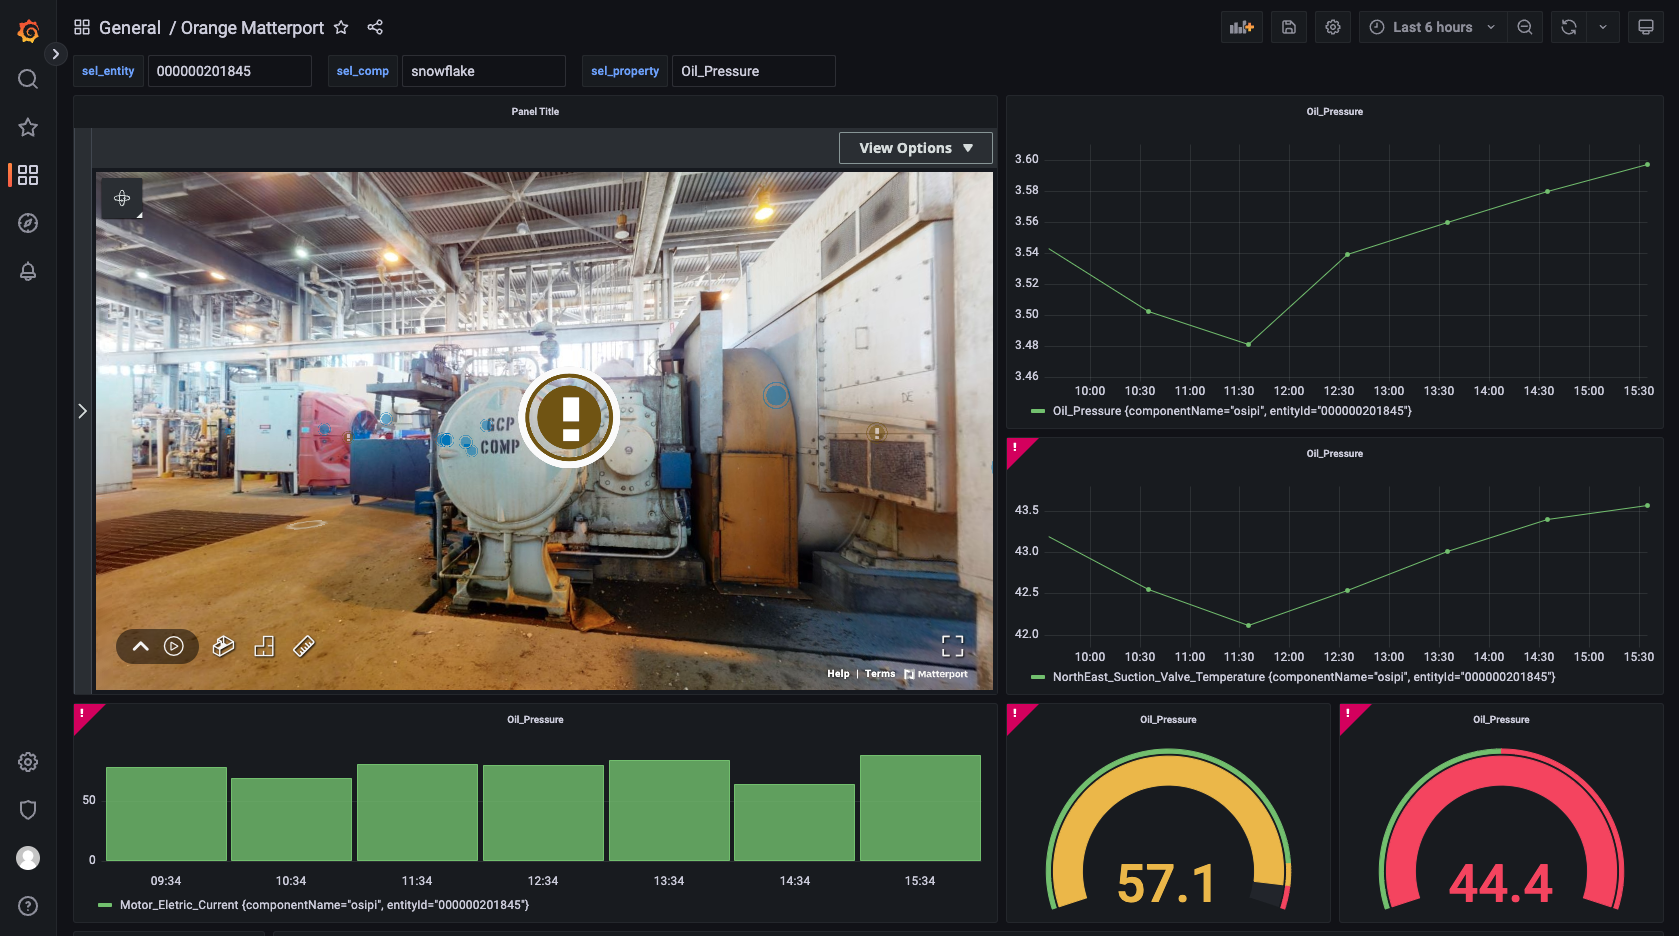Open the top-right Oil_Pressure line chart title menu

coord(1334,112)
